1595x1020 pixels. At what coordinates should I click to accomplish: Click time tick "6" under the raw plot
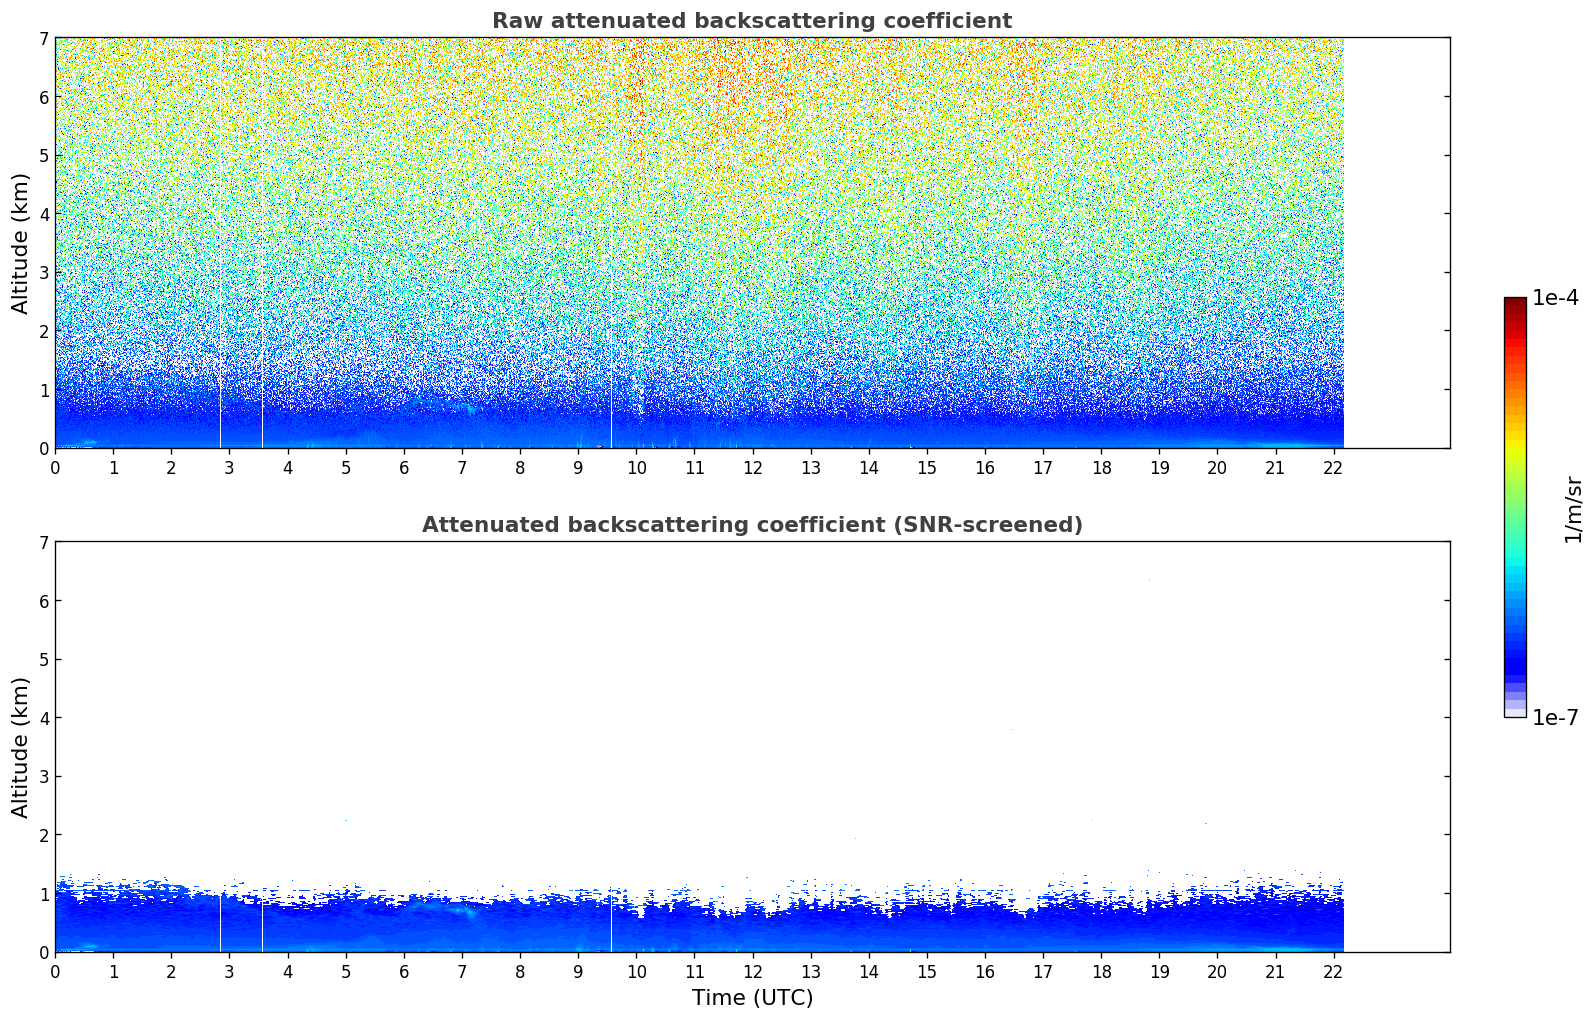click(404, 467)
